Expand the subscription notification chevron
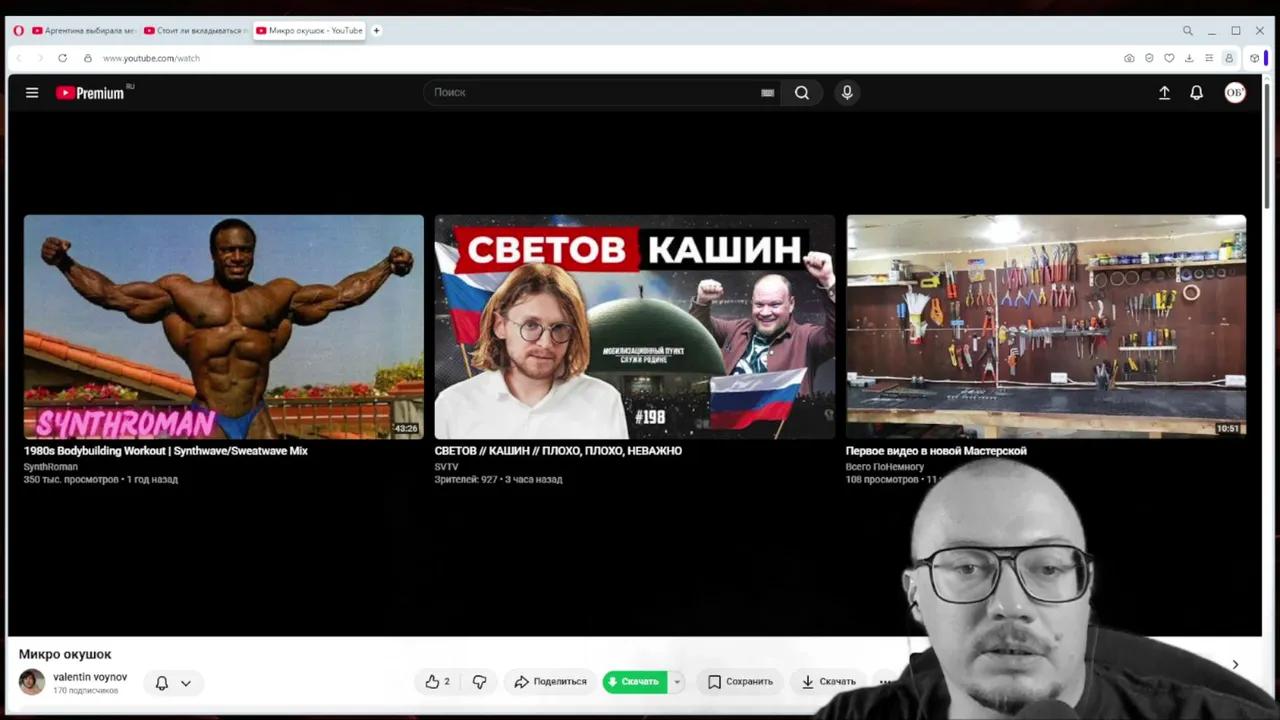Viewport: 1280px width, 720px height. [186, 683]
